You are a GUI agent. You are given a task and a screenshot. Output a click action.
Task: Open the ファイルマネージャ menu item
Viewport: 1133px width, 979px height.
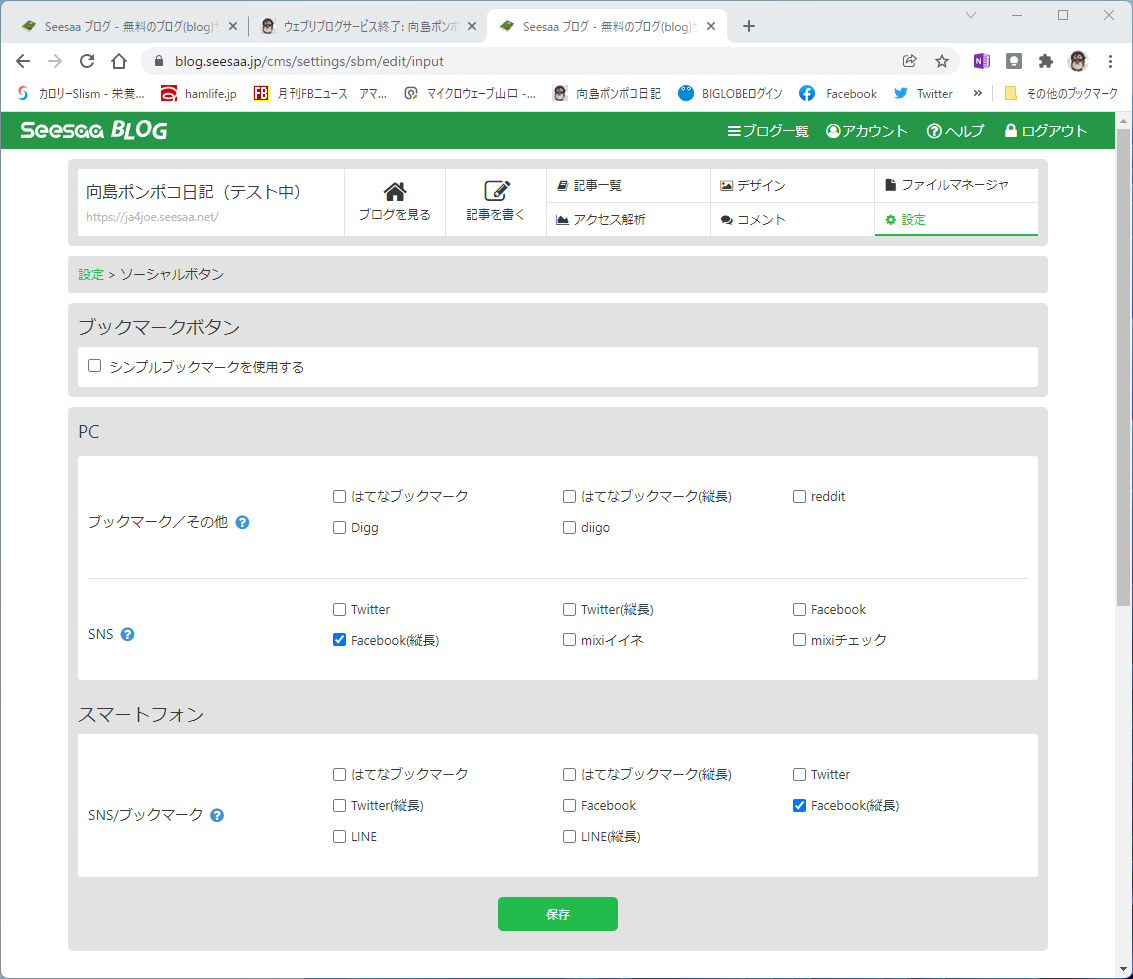click(956, 186)
